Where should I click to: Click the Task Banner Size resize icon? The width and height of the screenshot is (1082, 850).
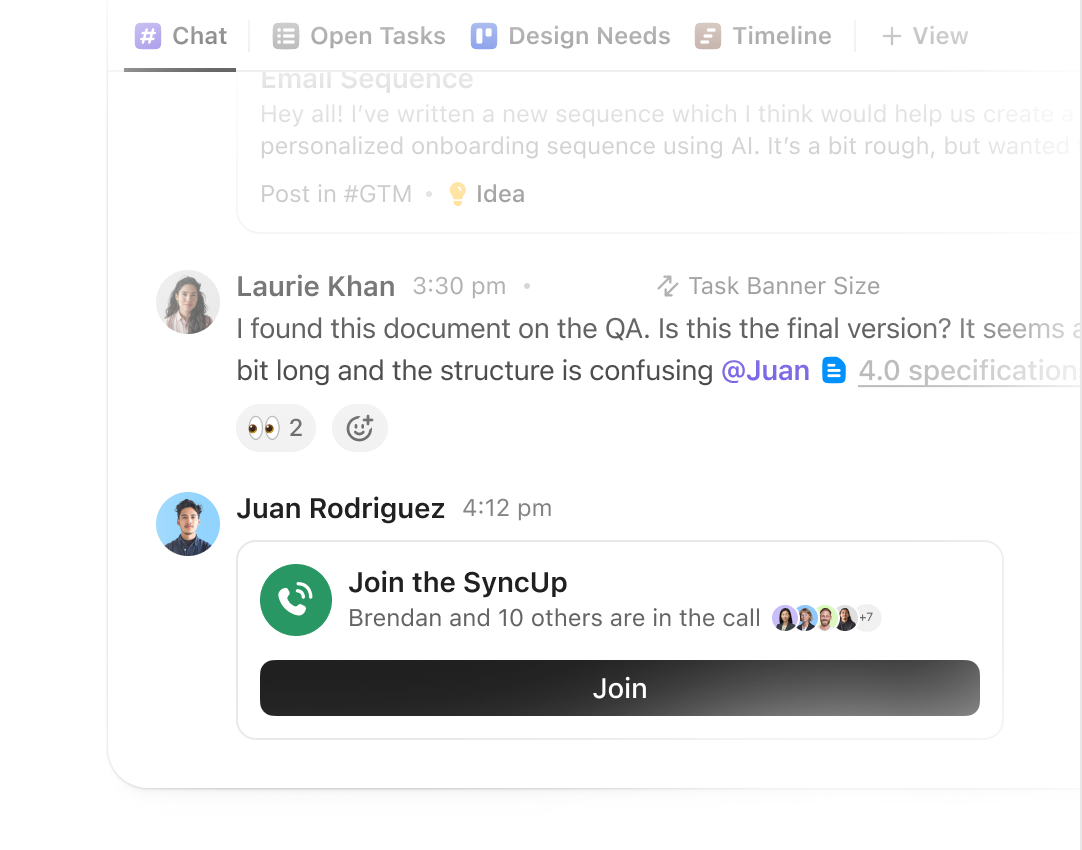tap(666, 286)
